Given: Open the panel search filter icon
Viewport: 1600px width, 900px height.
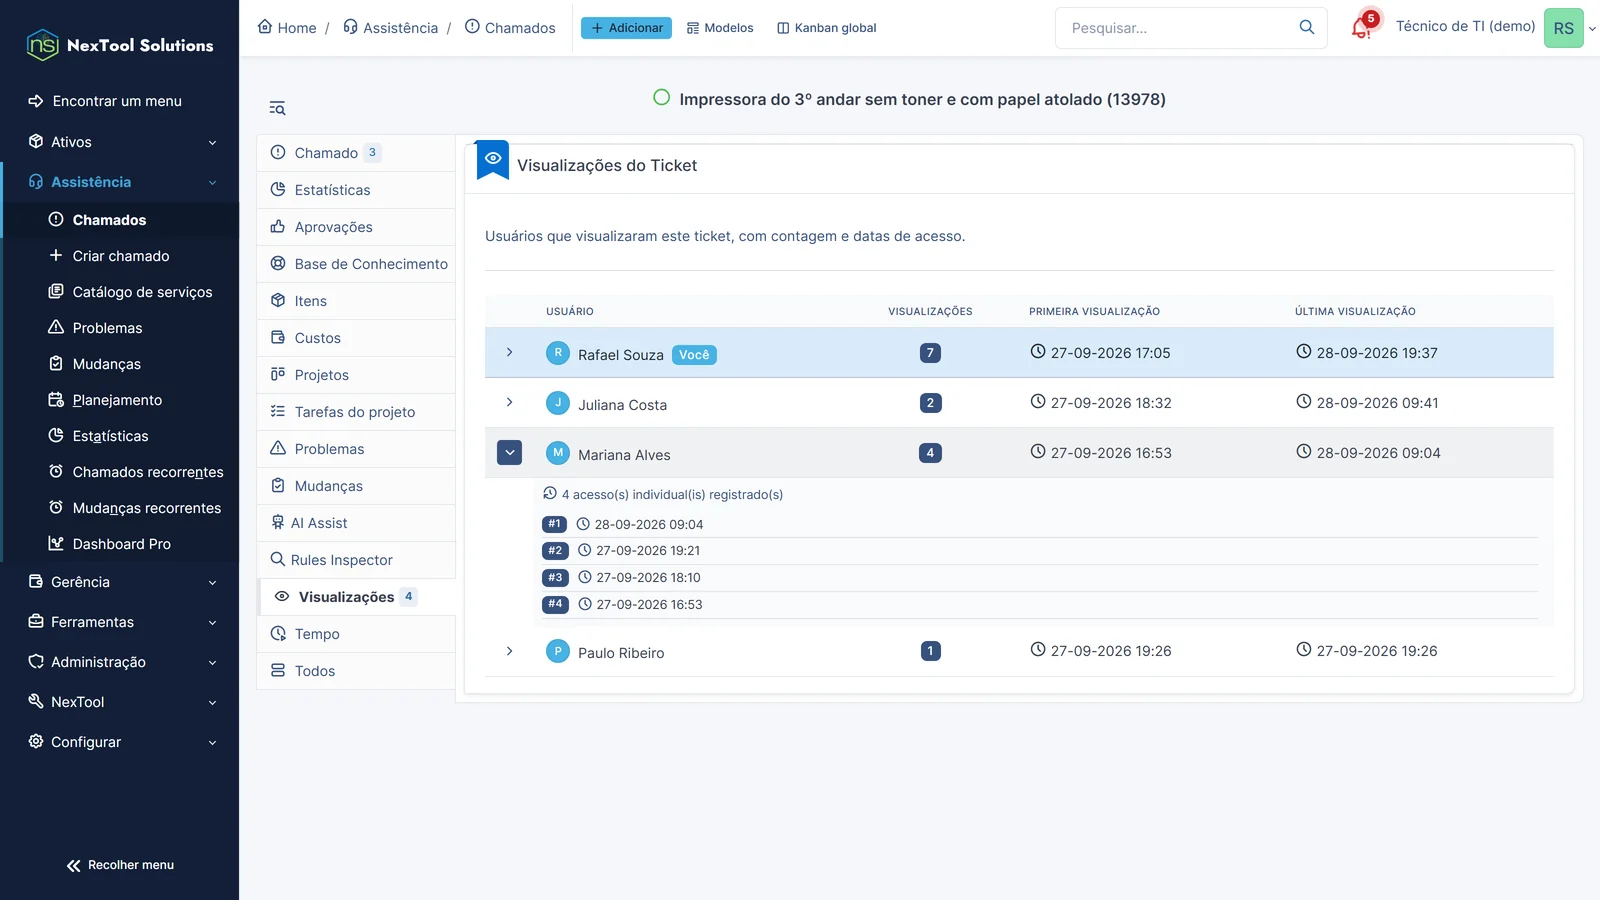Looking at the screenshot, I should [x=278, y=108].
